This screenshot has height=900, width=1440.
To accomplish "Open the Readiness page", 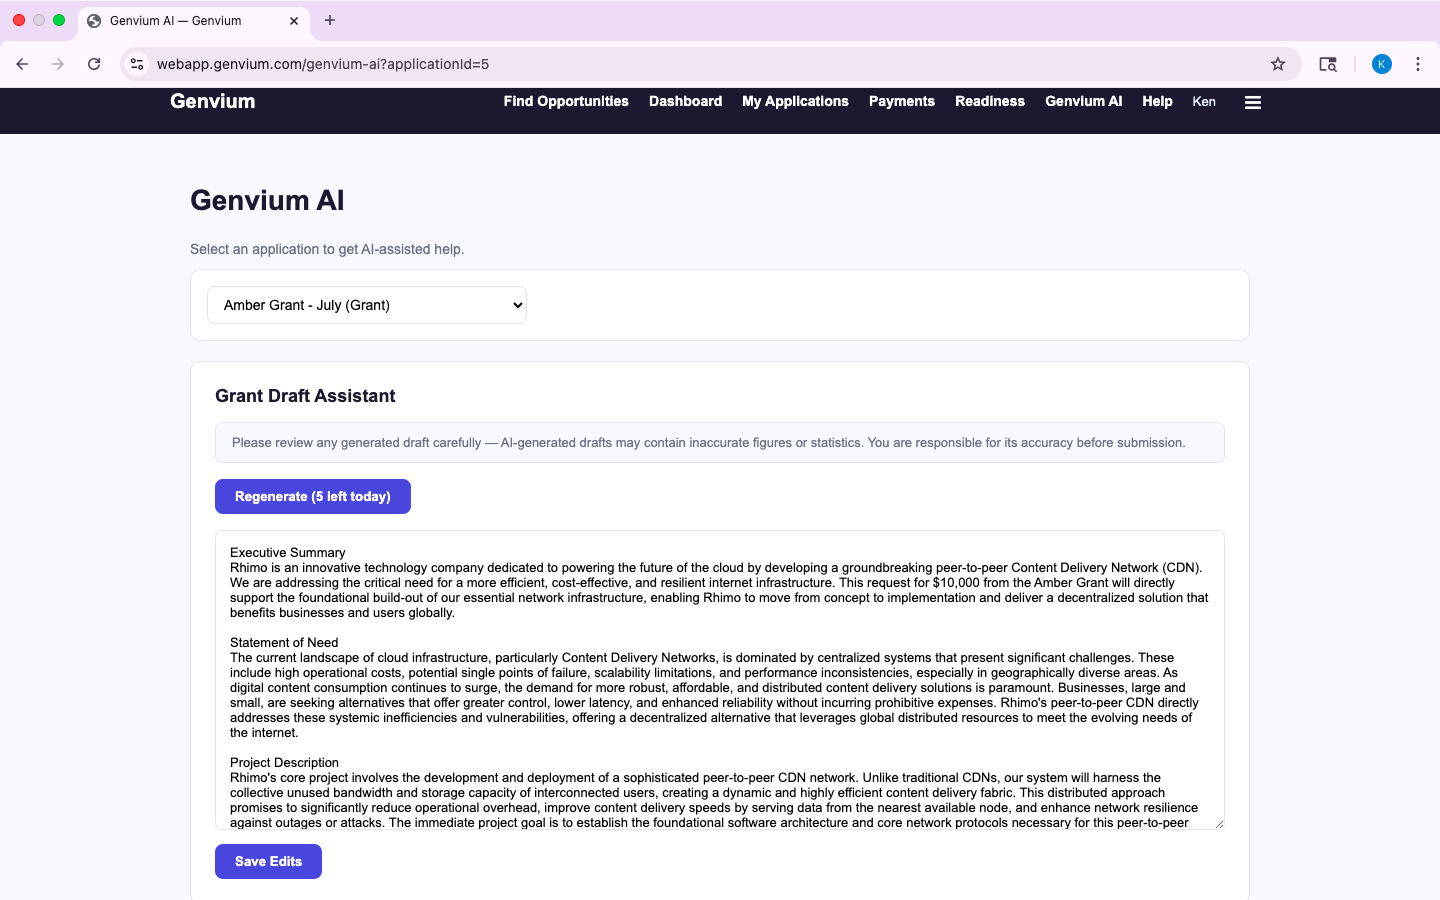I will click(x=990, y=101).
